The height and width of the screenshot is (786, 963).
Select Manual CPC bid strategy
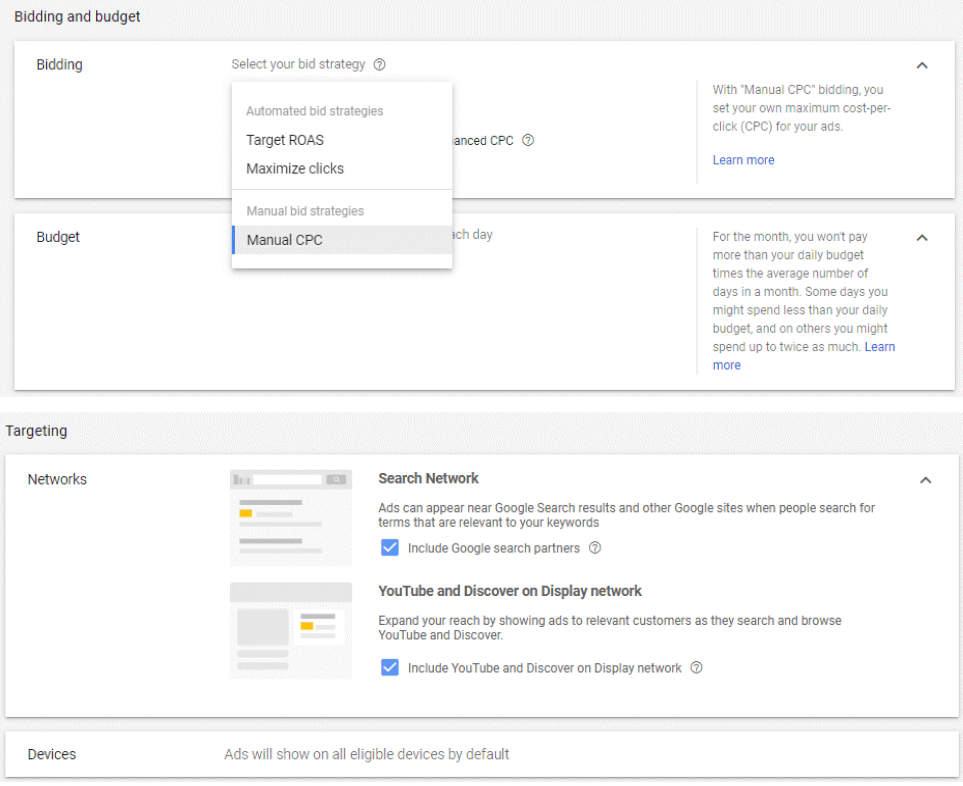click(x=342, y=240)
